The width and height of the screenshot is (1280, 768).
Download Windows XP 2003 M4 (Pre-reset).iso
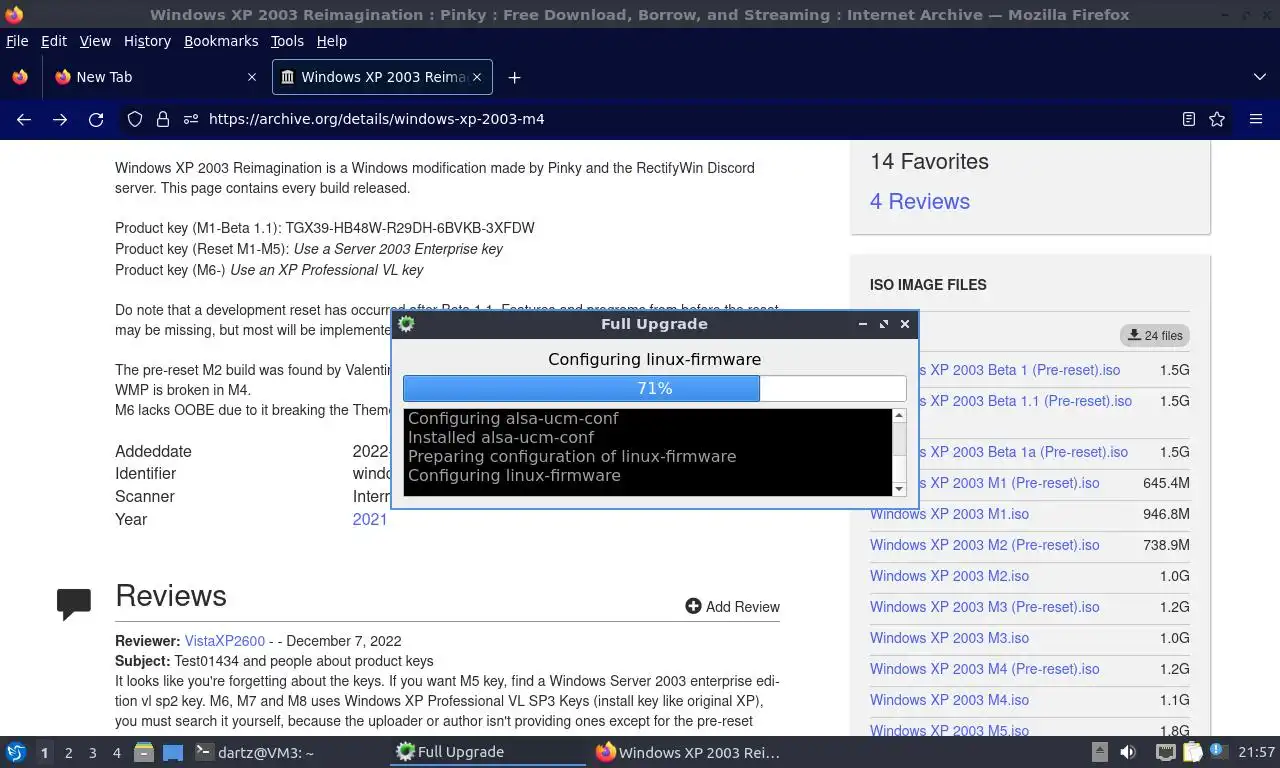(984, 669)
